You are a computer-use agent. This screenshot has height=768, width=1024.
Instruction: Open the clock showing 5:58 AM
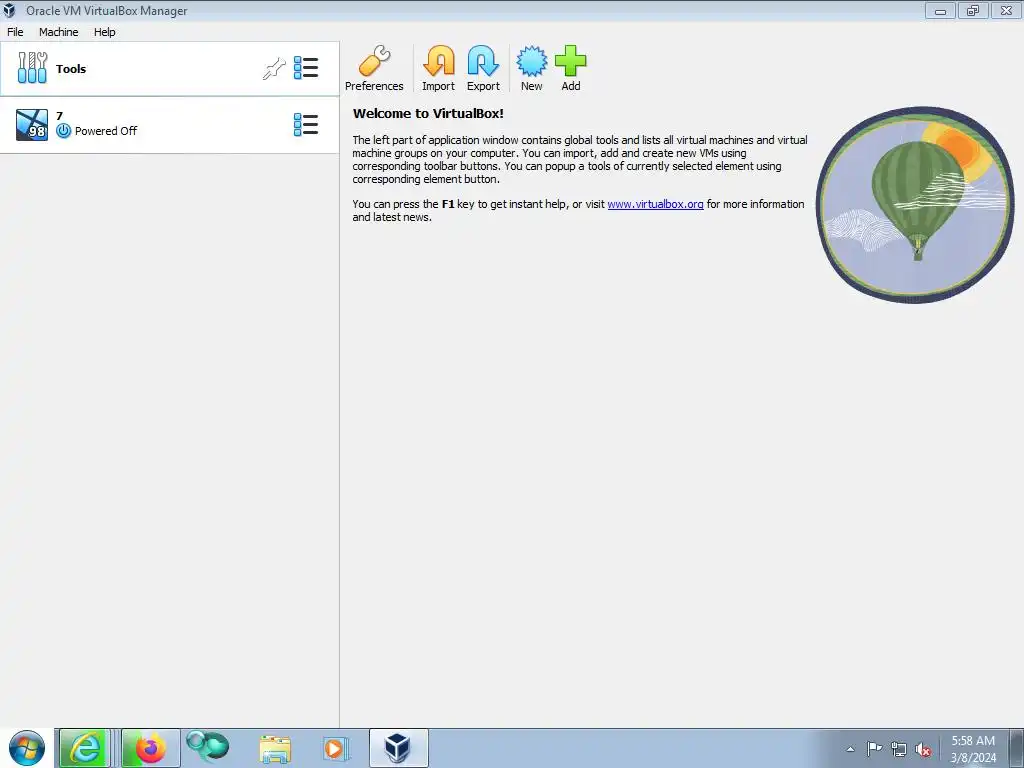coord(973,748)
